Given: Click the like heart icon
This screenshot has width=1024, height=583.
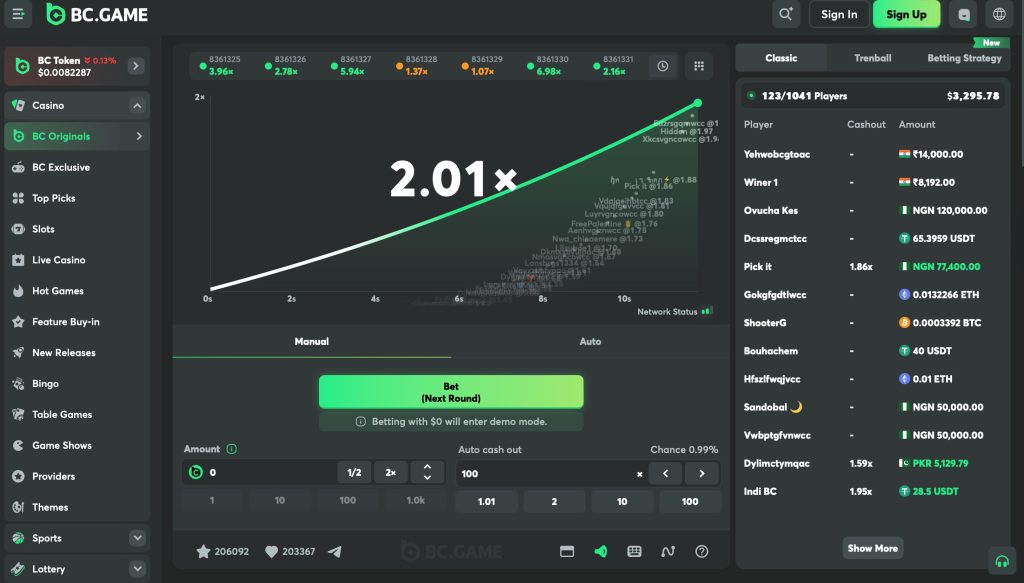Looking at the screenshot, I should [272, 552].
